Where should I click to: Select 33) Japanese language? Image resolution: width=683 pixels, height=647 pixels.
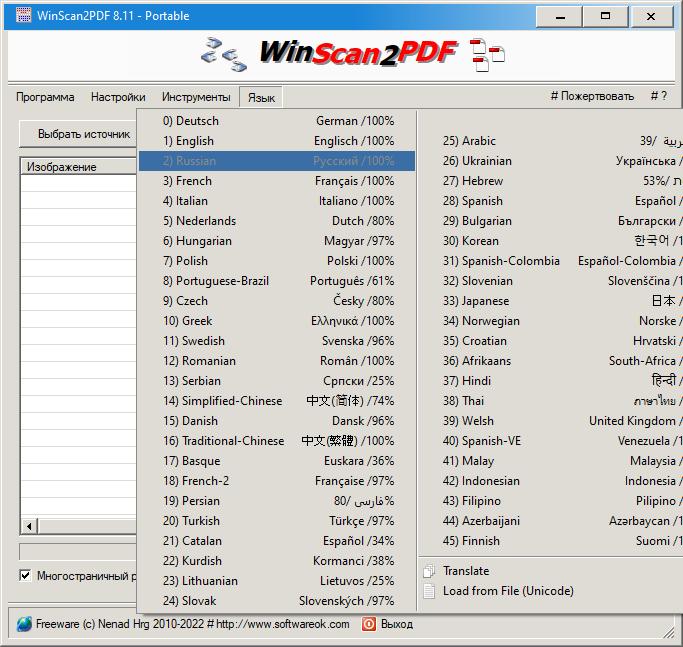[x=551, y=301]
